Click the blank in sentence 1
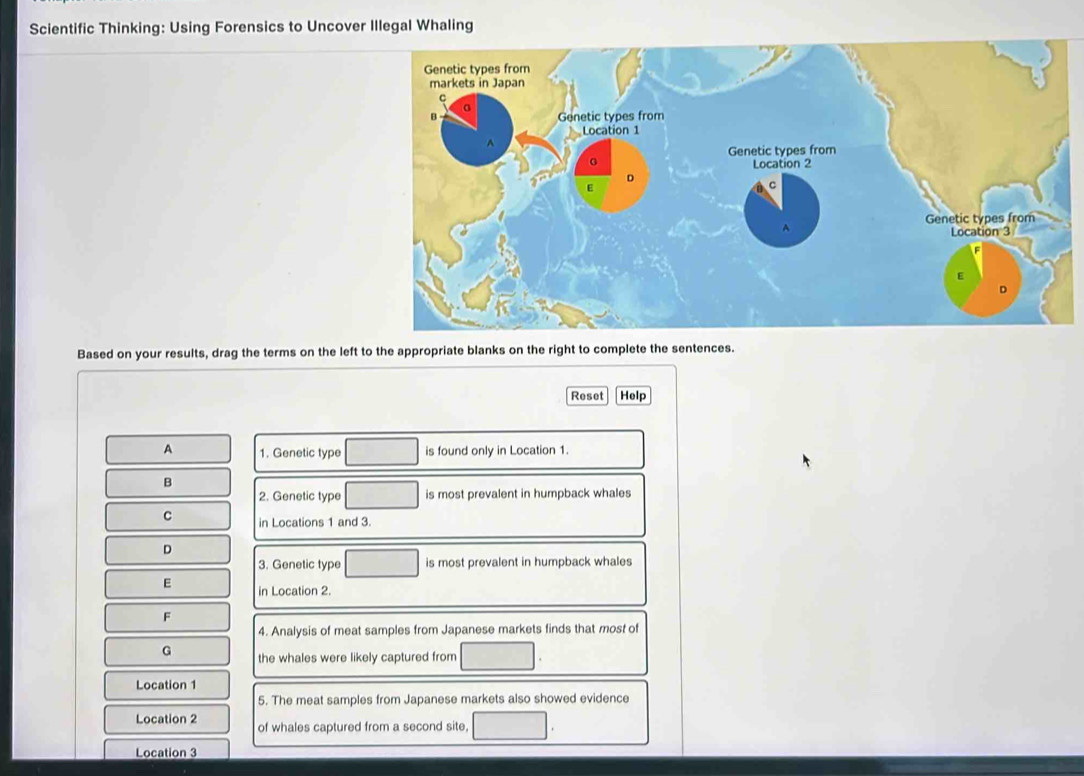Image resolution: width=1084 pixels, height=776 pixels. coord(382,452)
